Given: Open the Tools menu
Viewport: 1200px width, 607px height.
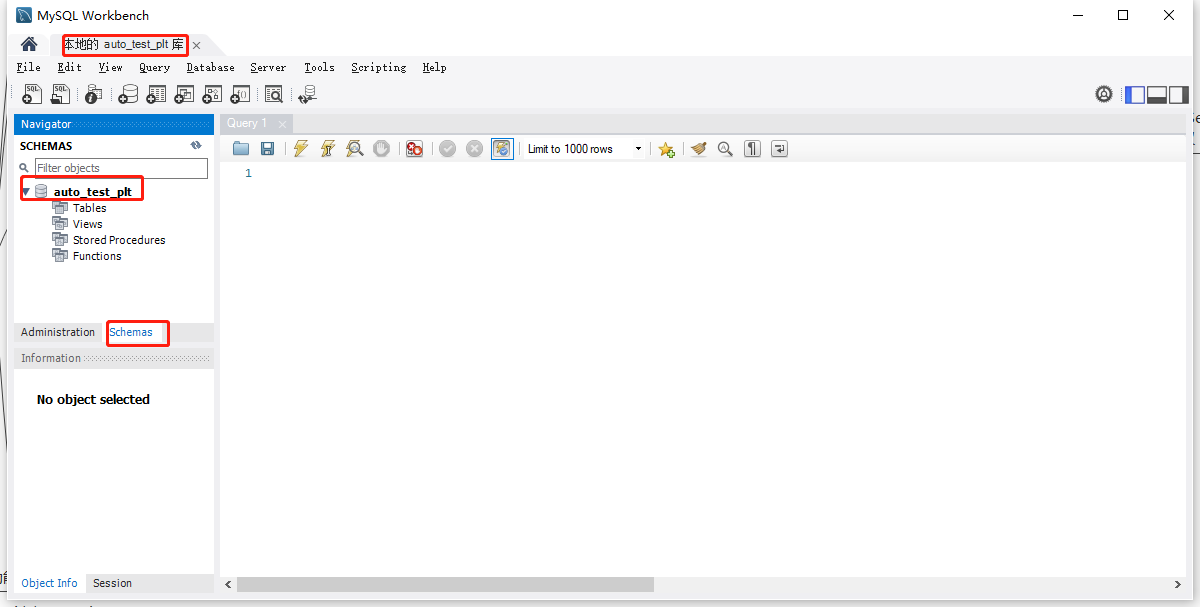Looking at the screenshot, I should click(319, 67).
